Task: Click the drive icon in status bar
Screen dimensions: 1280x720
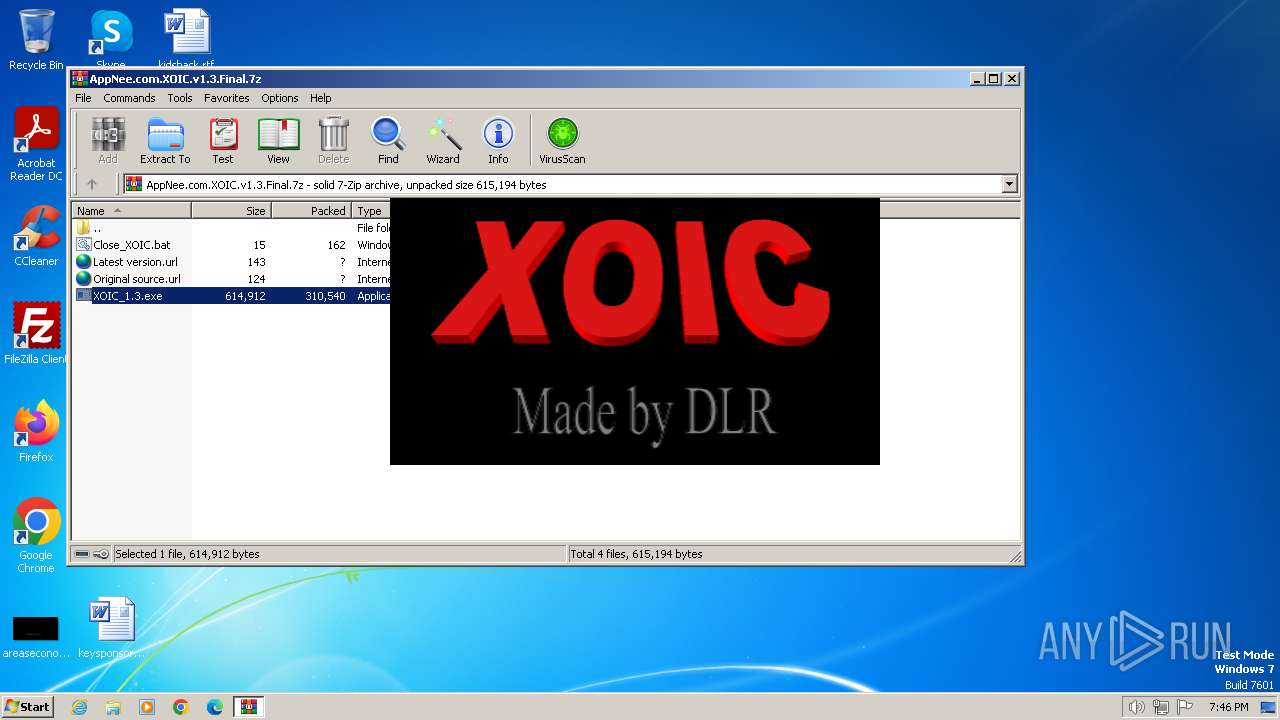Action: tap(82, 554)
